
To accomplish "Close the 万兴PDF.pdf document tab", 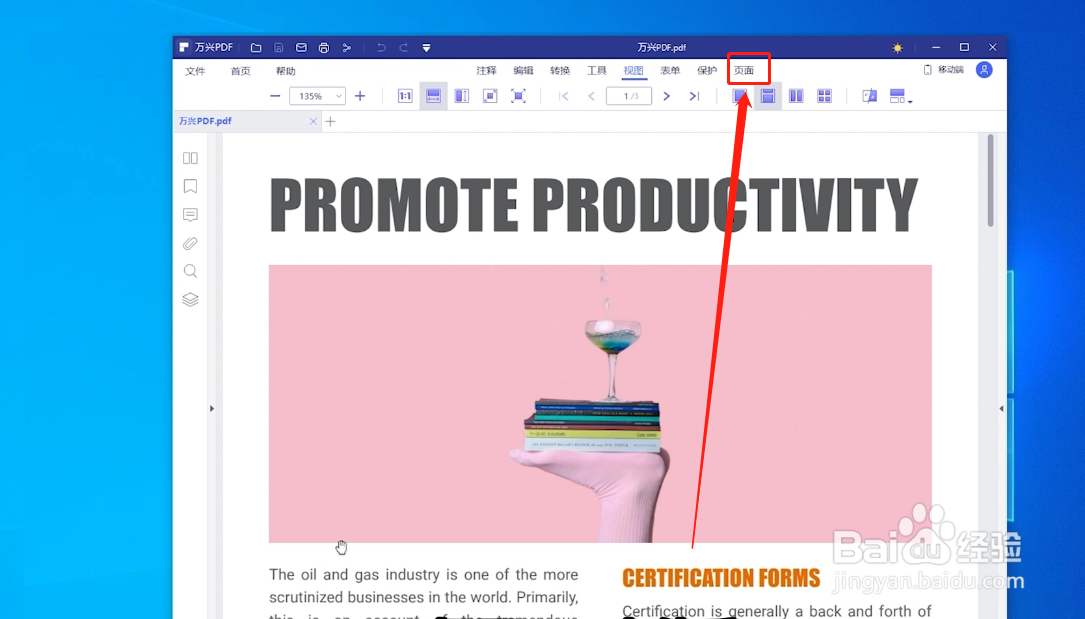I will click(313, 121).
